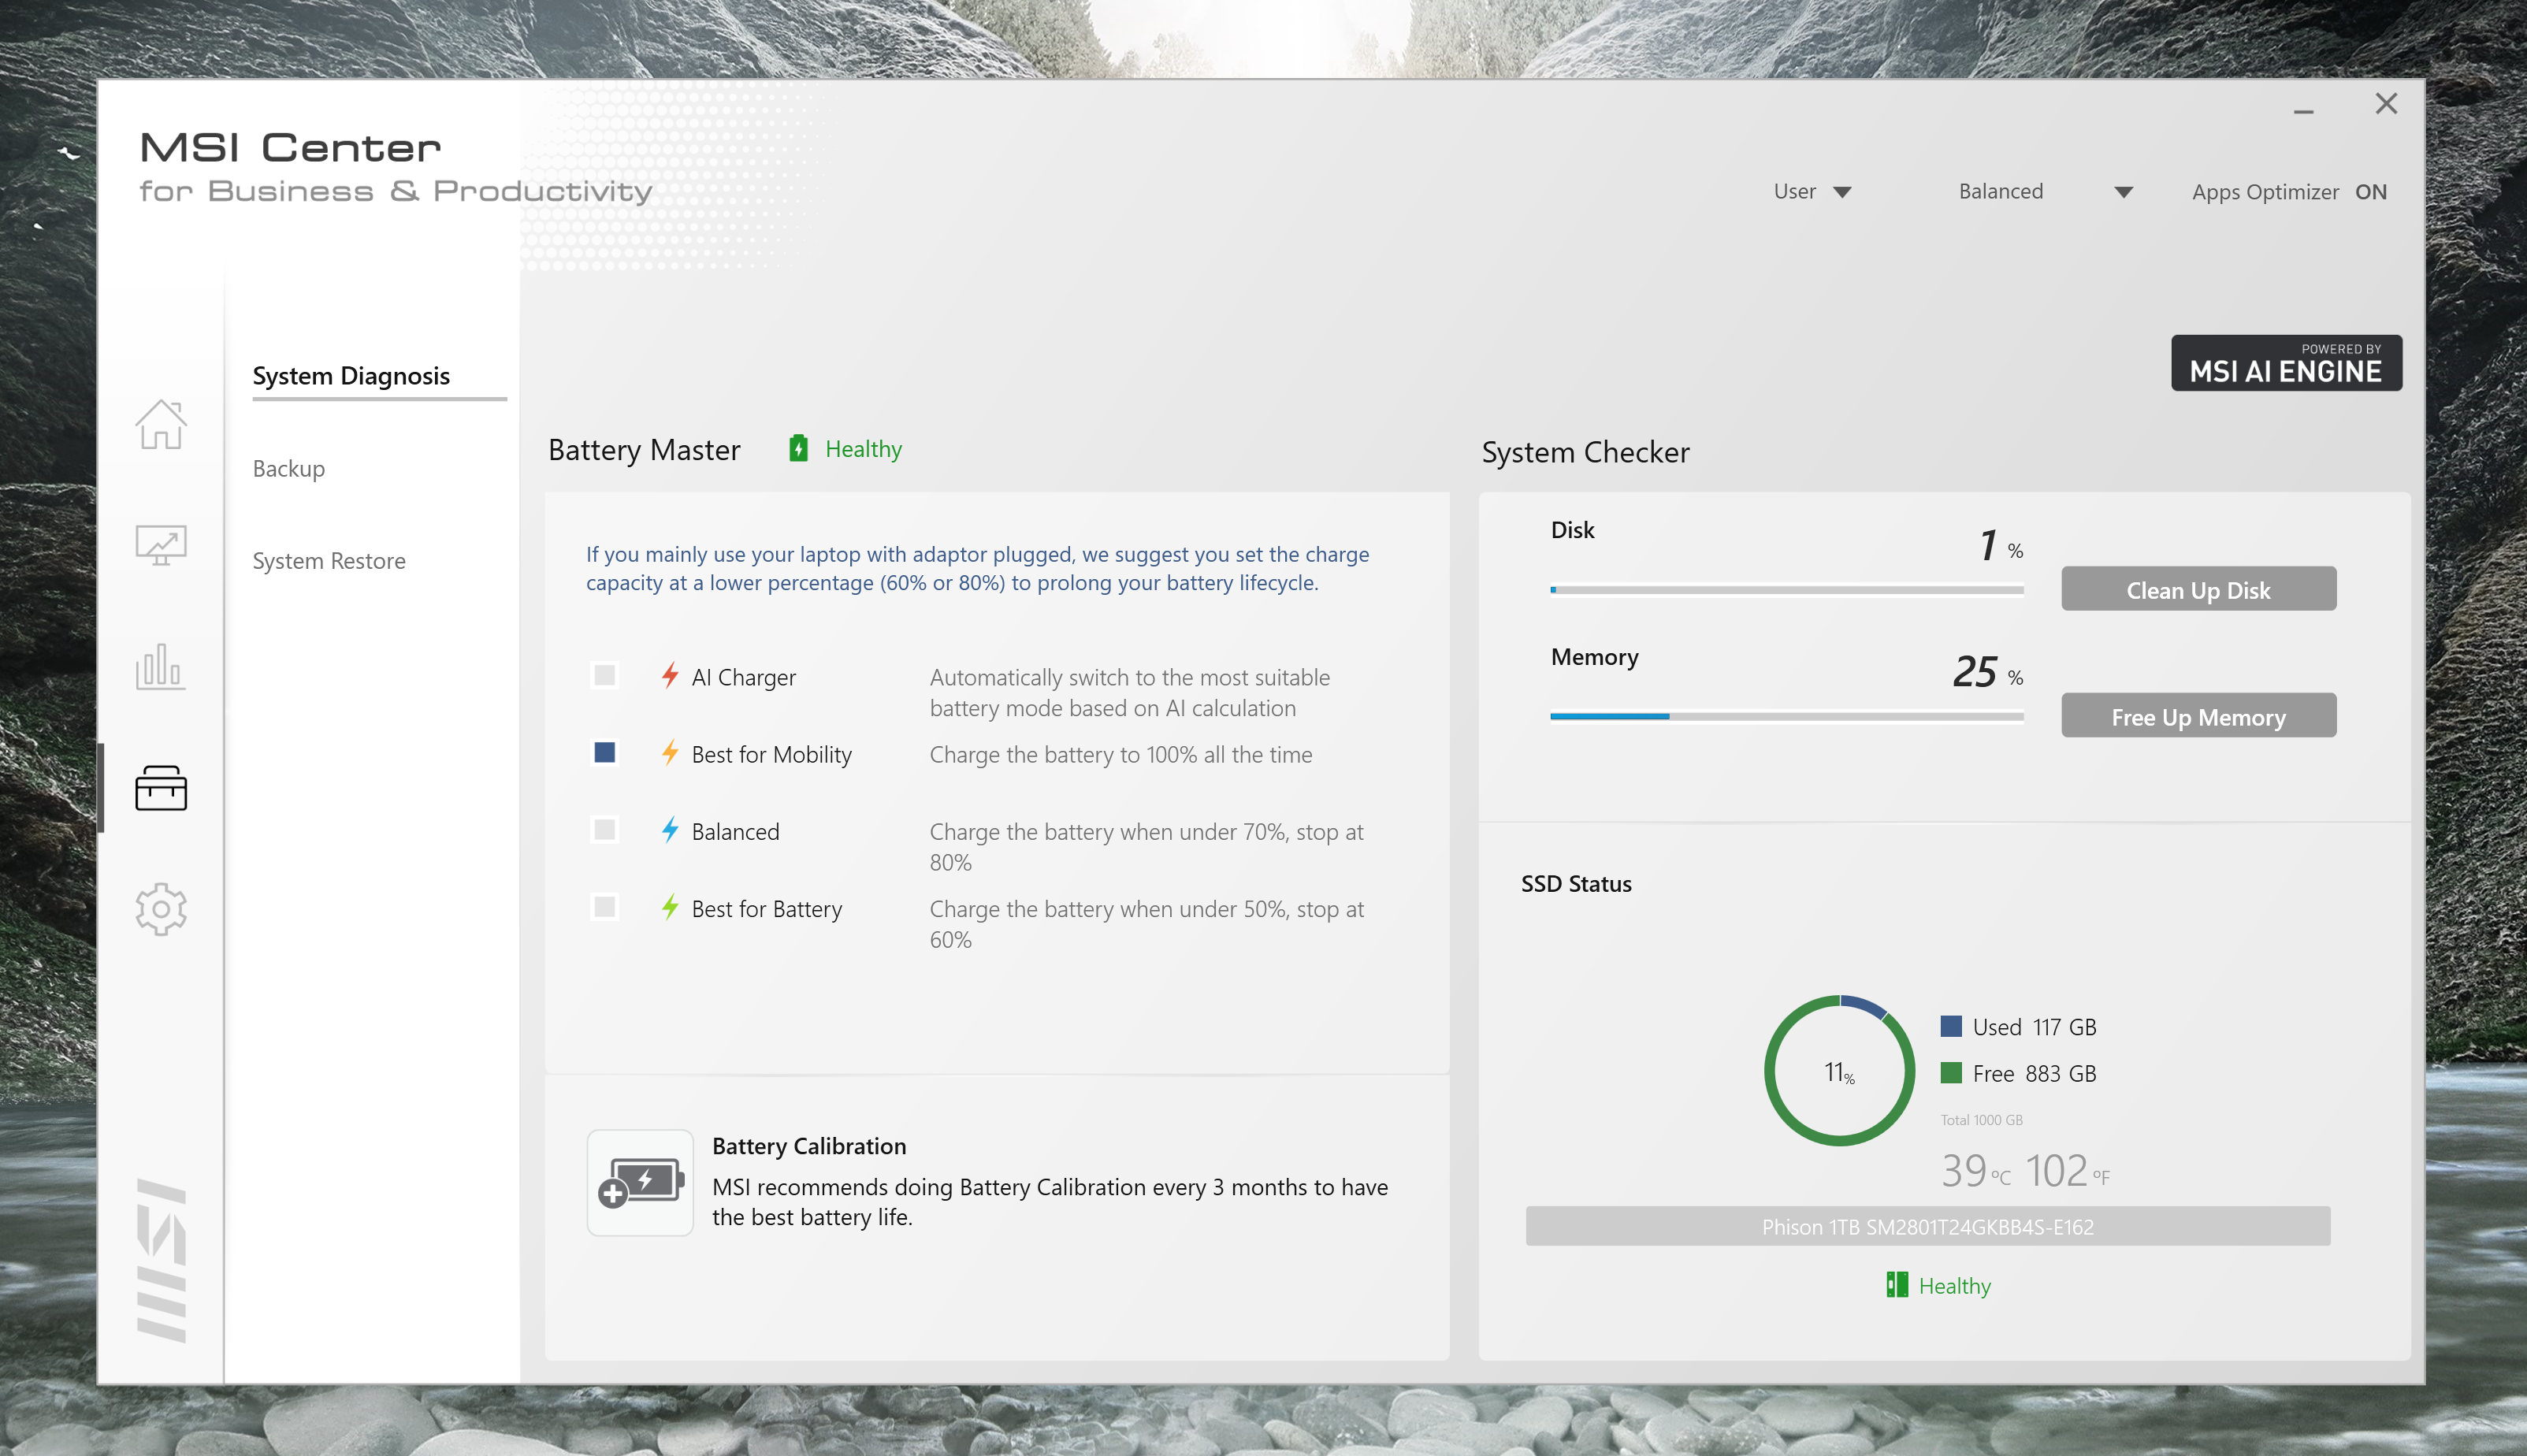Click 'Total 1000 GB' text
The width and height of the screenshot is (2527, 1456).
coord(1981,1120)
